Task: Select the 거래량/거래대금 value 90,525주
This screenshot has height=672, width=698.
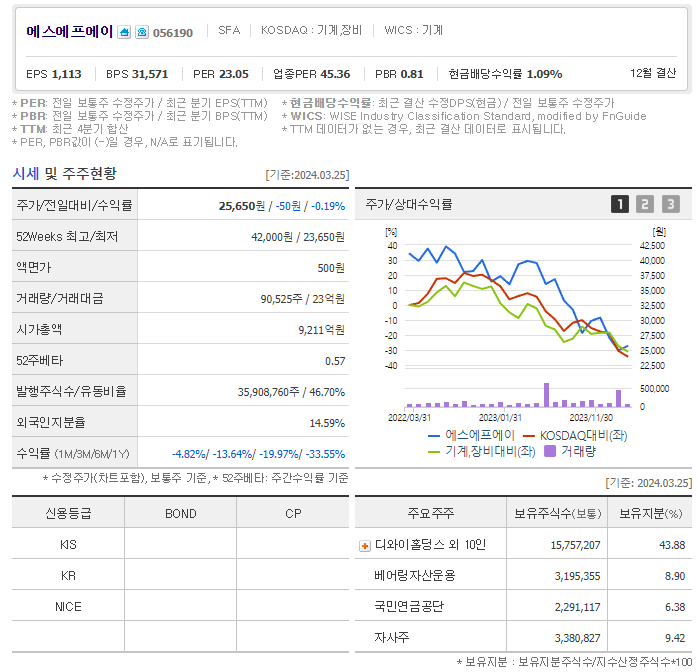Action: click(281, 299)
